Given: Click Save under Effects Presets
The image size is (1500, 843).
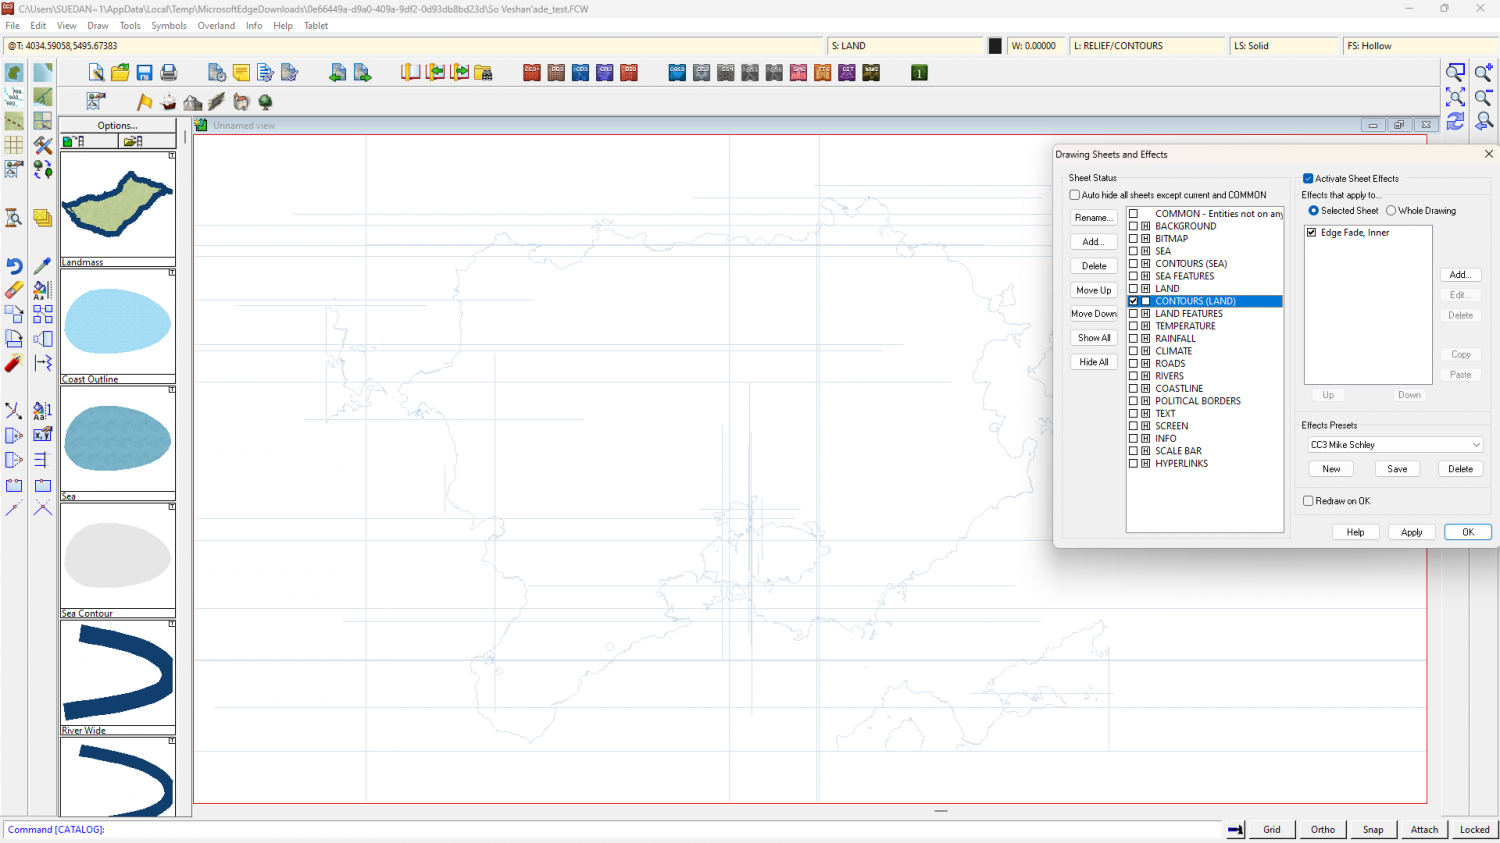Looking at the screenshot, I should coord(1397,469).
